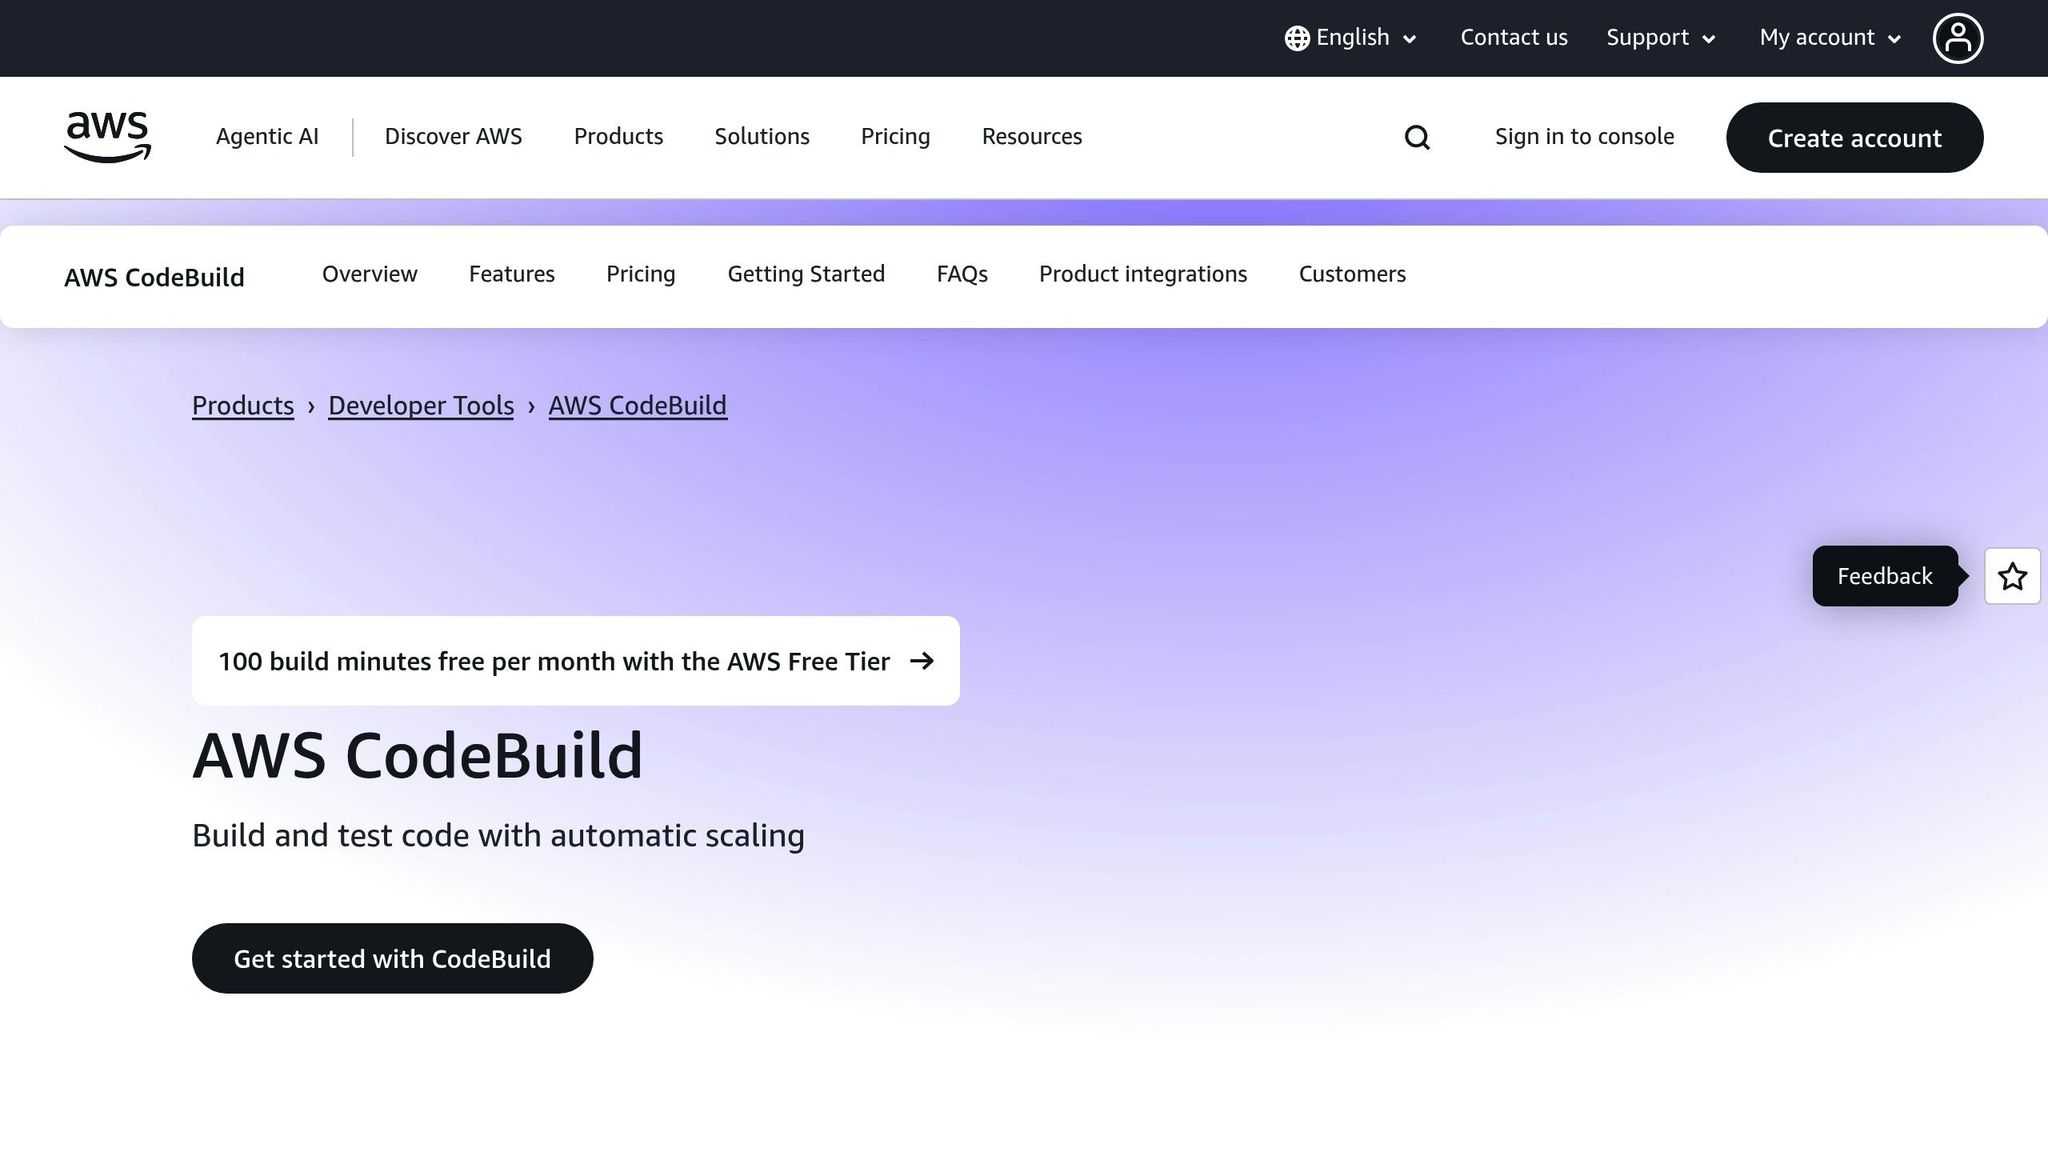The height and width of the screenshot is (1152, 2048).
Task: Open the Products nav menu
Action: tap(618, 137)
